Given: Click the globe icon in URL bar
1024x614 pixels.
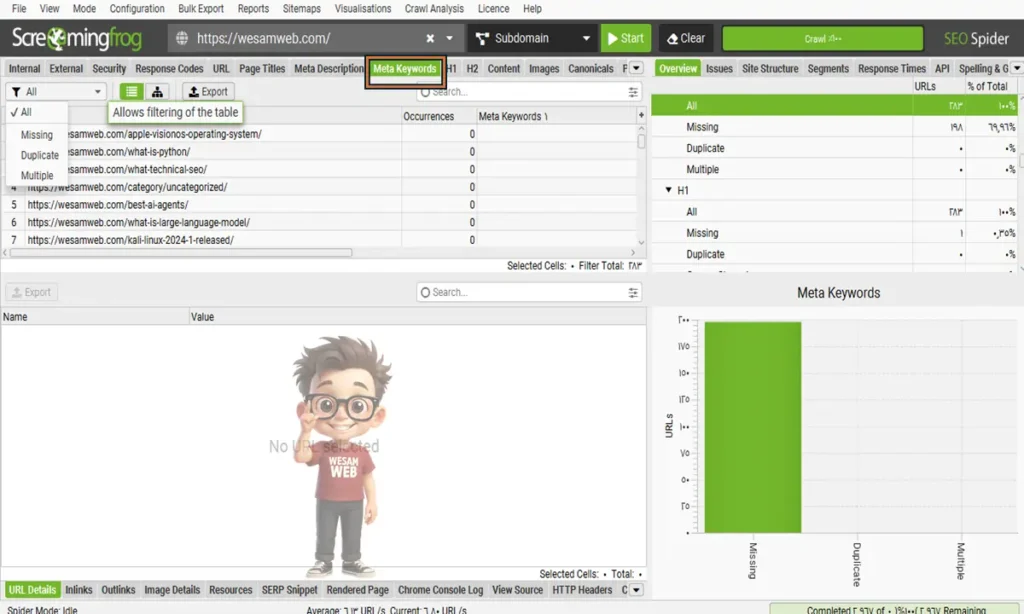Looking at the screenshot, I should tap(182, 38).
